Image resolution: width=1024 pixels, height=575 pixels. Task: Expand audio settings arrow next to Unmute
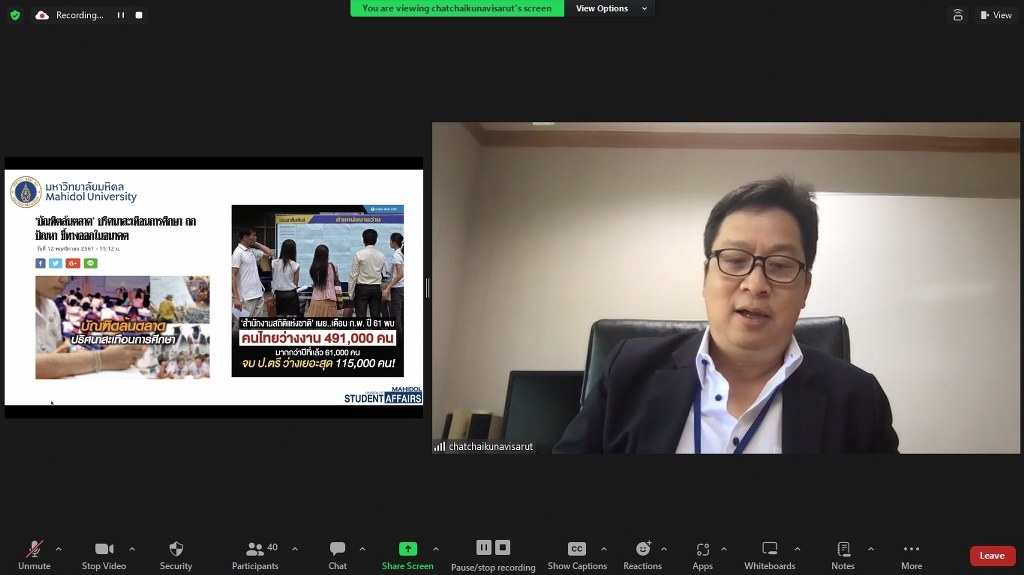59,549
